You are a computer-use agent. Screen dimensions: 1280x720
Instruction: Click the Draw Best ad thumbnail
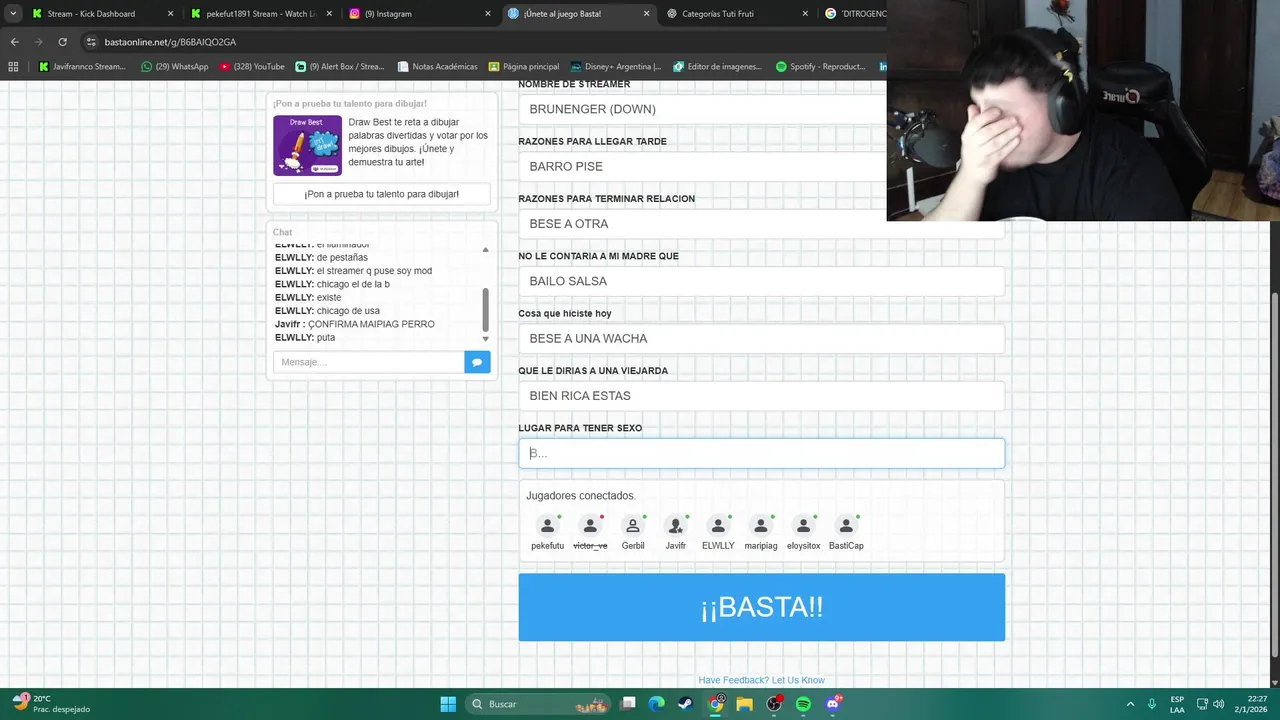coord(307,145)
